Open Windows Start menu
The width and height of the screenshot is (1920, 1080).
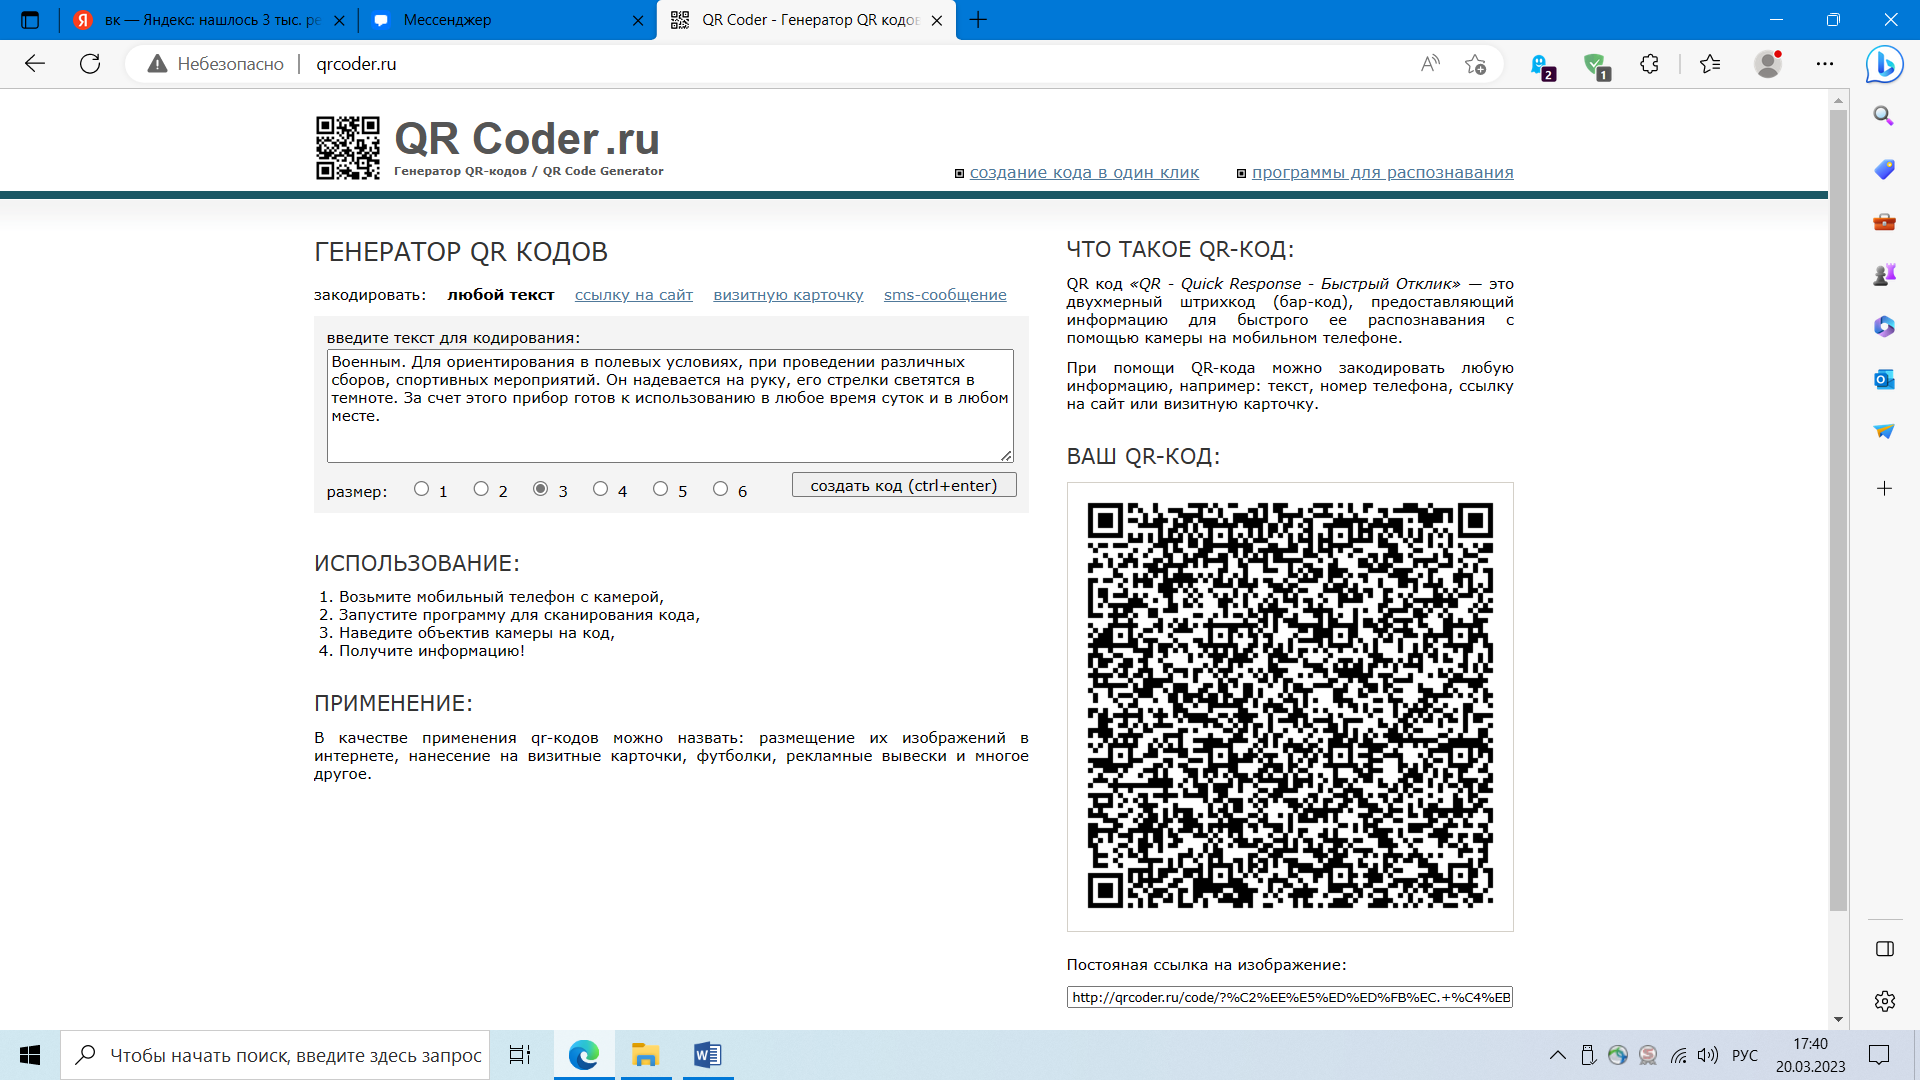coord(30,1055)
